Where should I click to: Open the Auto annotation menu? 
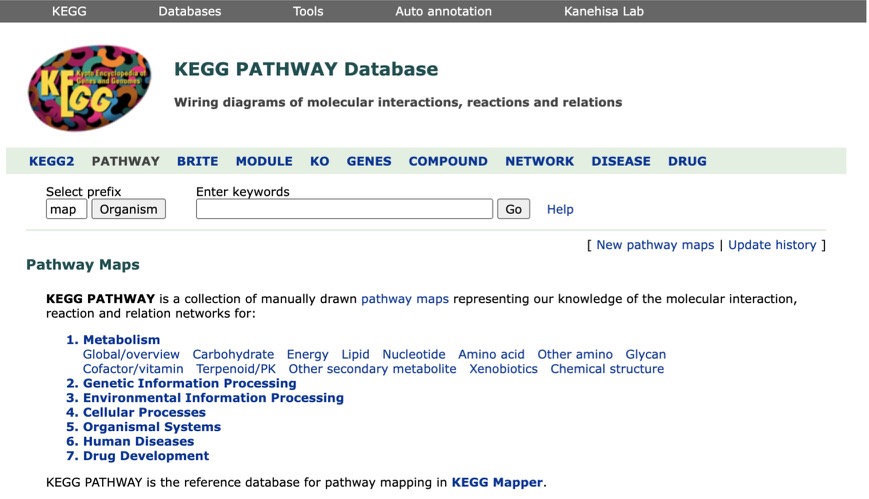click(443, 11)
